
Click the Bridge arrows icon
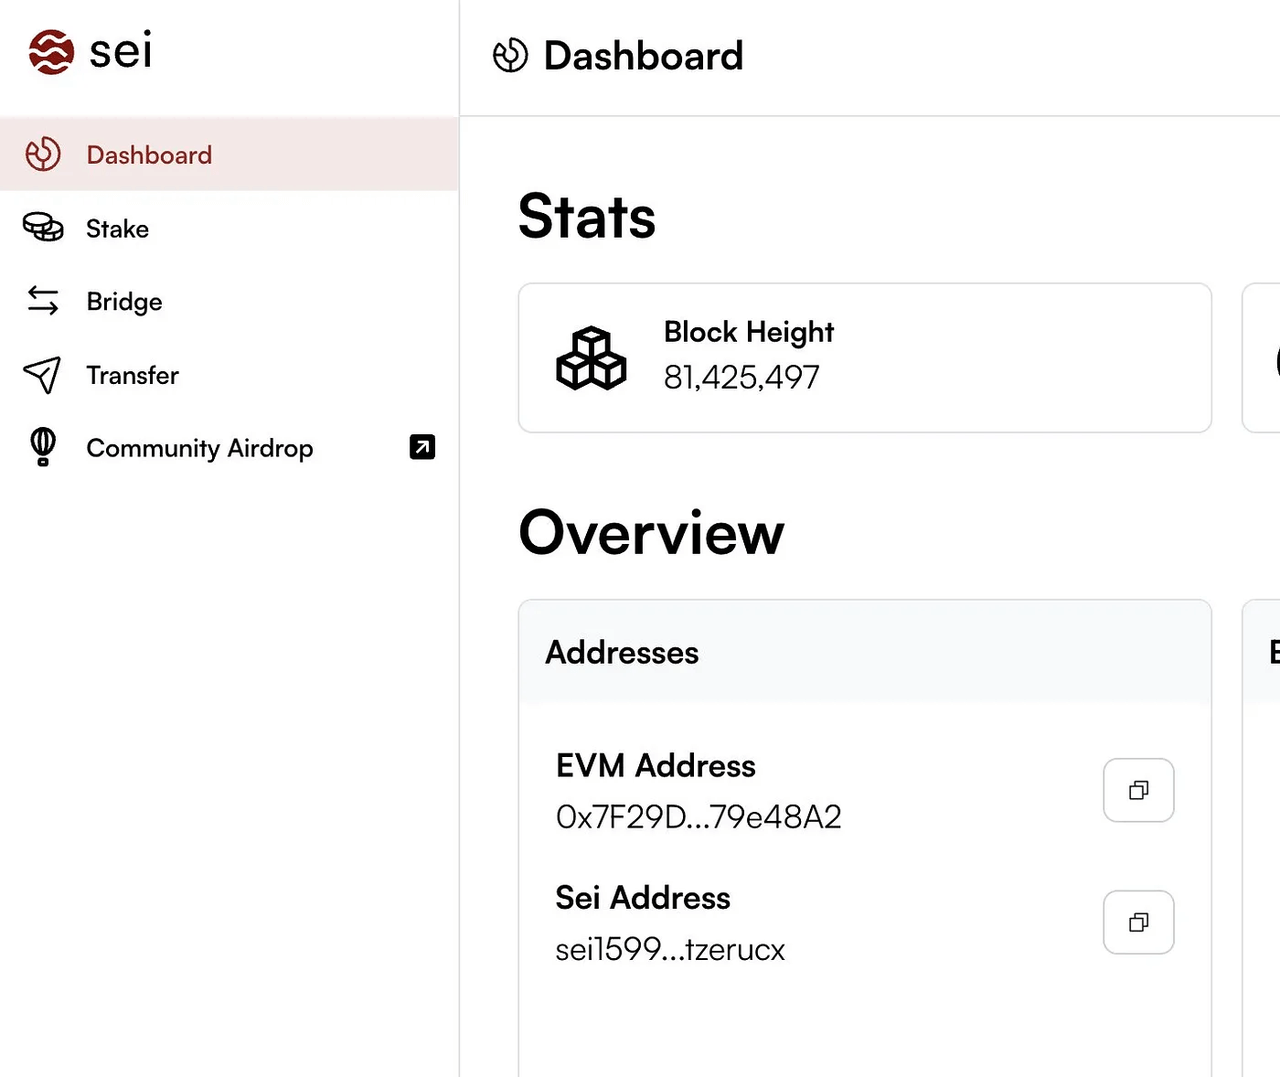pos(43,300)
